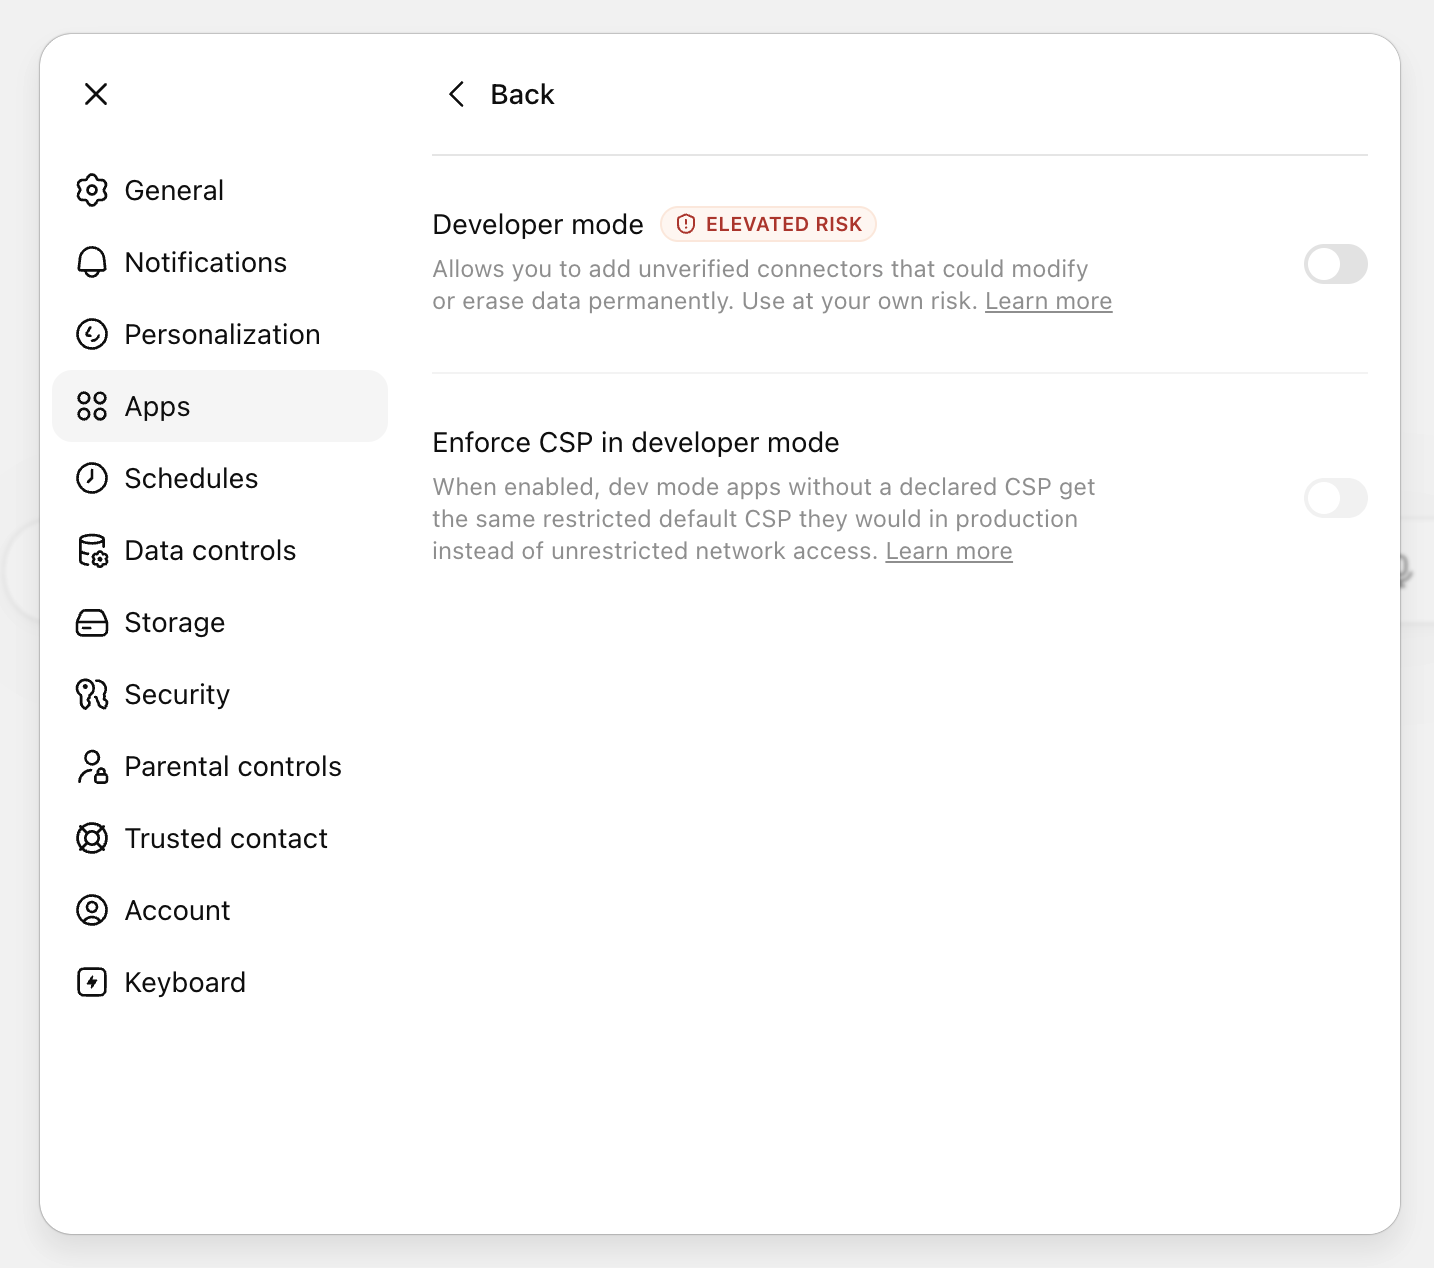Click the Storage drive icon
The width and height of the screenshot is (1434, 1268).
pos(92,622)
